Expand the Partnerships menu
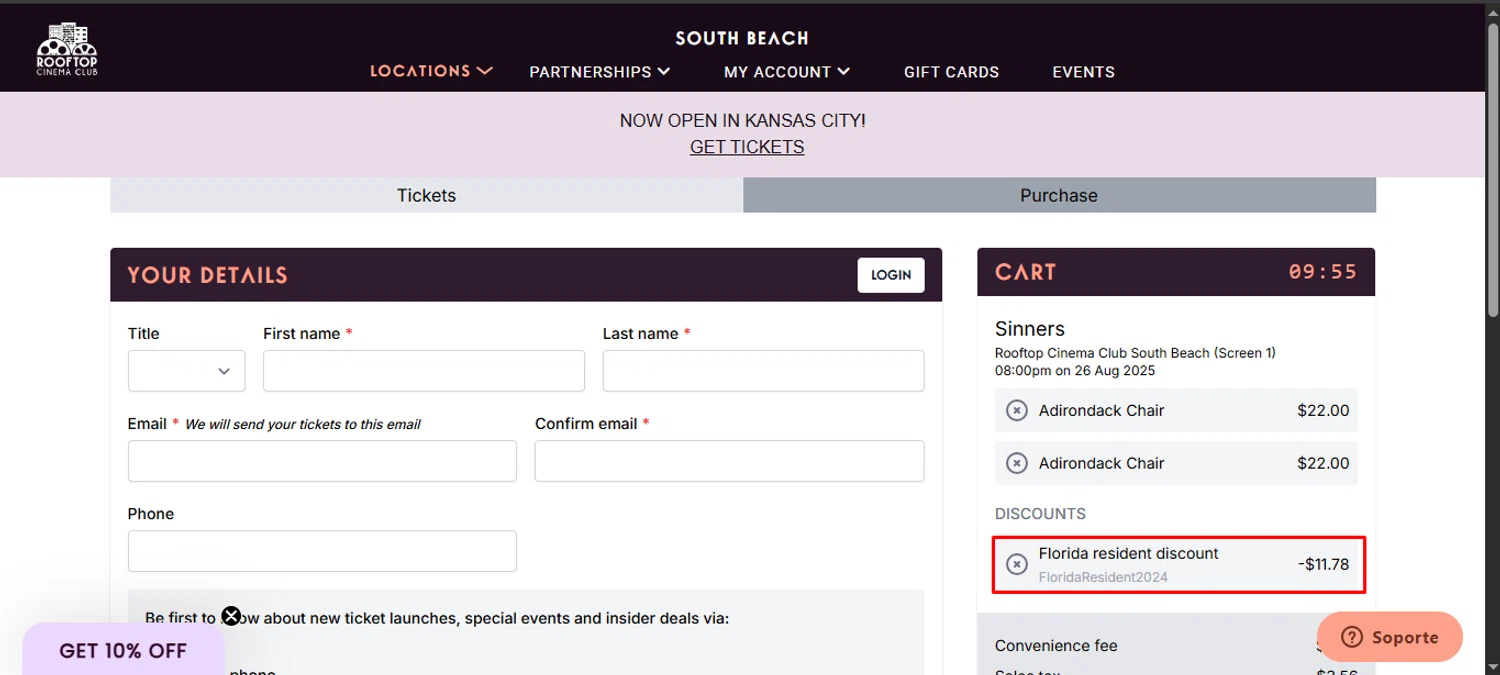This screenshot has width=1500, height=675. pyautogui.click(x=599, y=72)
